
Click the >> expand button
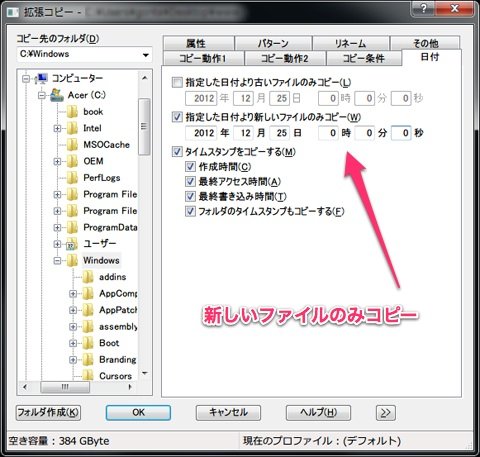[386, 413]
